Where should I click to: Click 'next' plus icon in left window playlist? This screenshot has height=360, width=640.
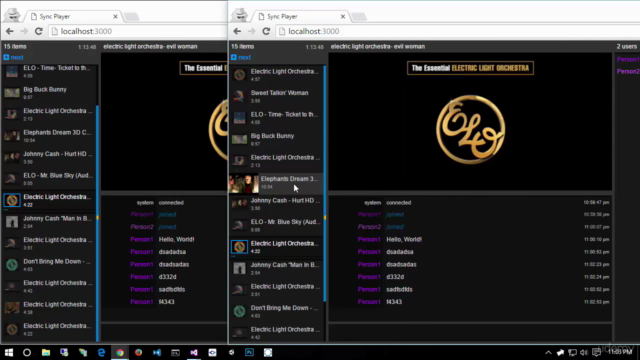click(6, 58)
